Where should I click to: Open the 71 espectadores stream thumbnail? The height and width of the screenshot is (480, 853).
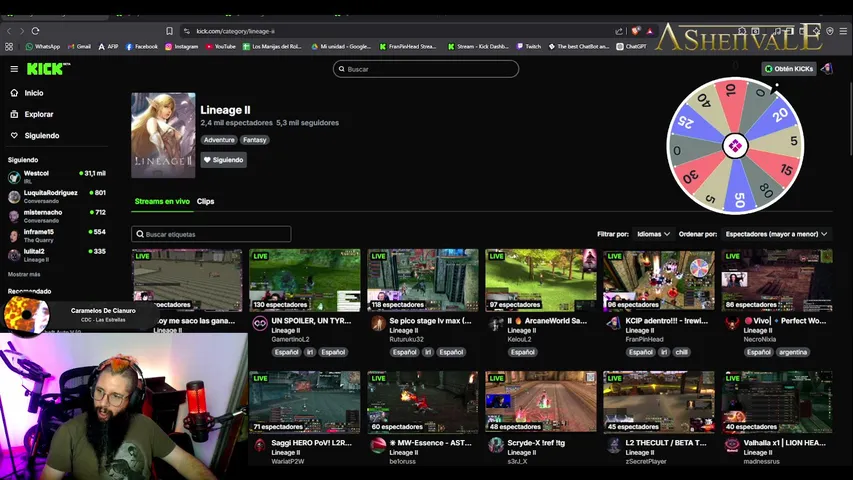(305, 402)
